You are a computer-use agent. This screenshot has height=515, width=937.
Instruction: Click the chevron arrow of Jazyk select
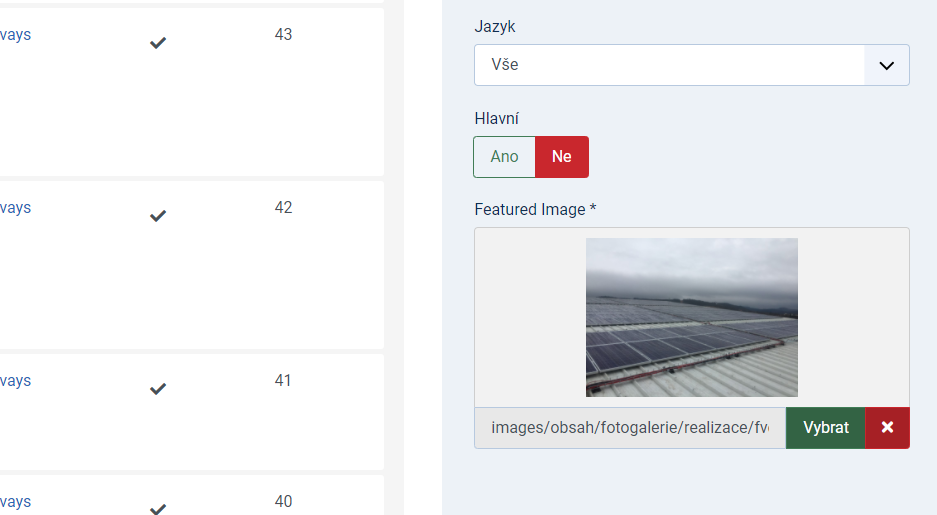point(887,65)
